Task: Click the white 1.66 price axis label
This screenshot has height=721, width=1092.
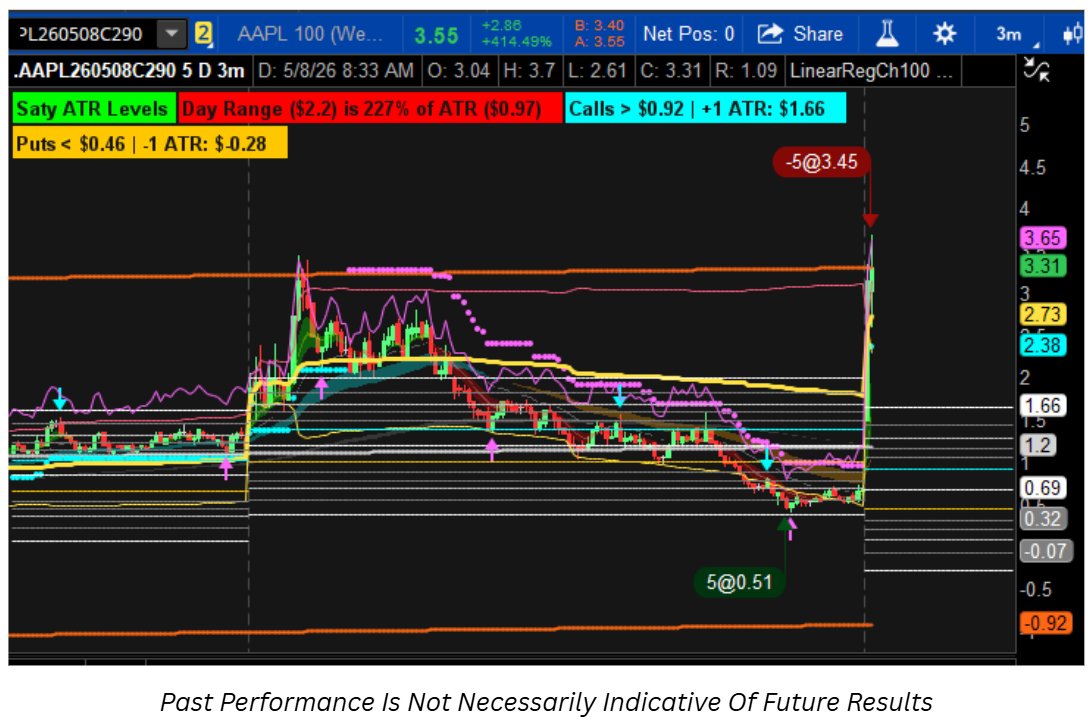Action: pos(1043,405)
